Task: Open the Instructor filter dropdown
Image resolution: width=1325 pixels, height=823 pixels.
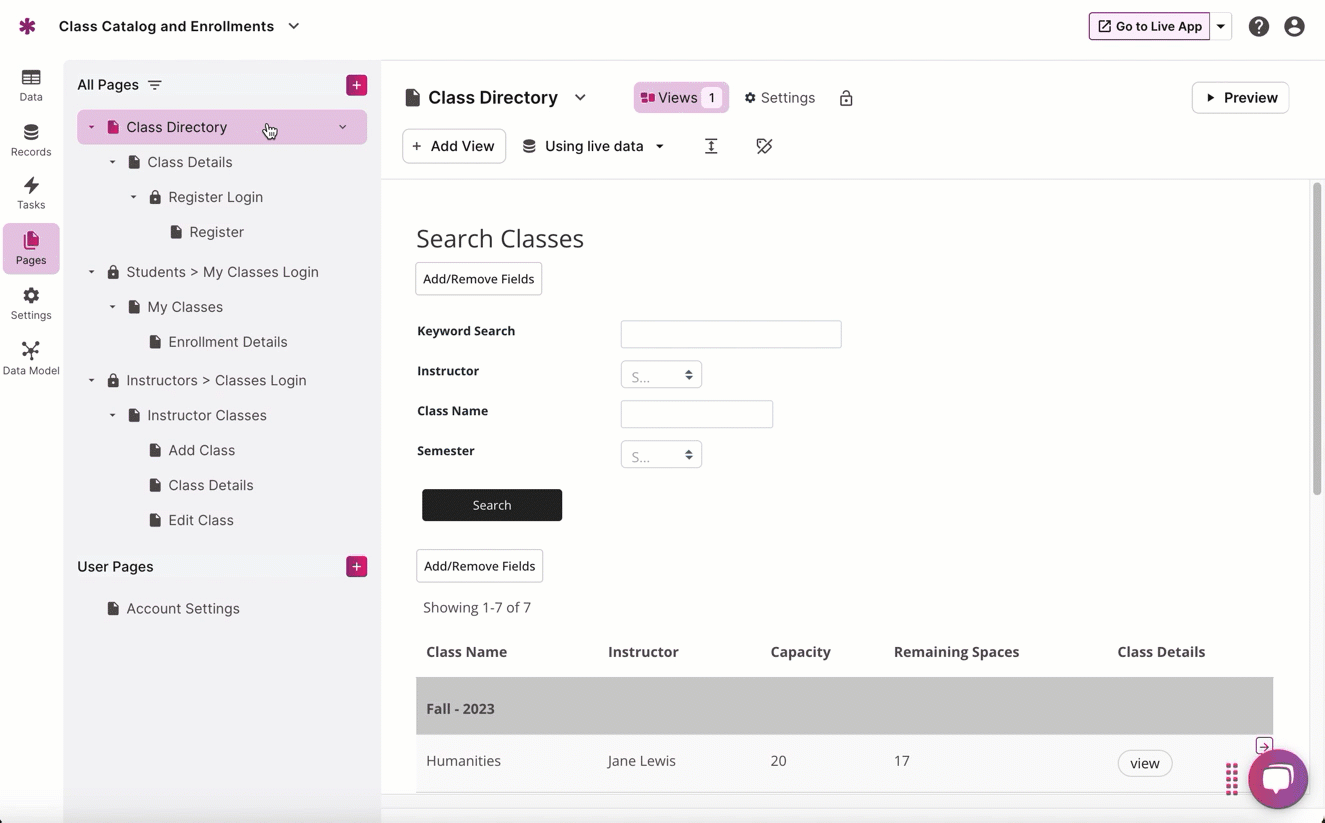Action: point(661,375)
